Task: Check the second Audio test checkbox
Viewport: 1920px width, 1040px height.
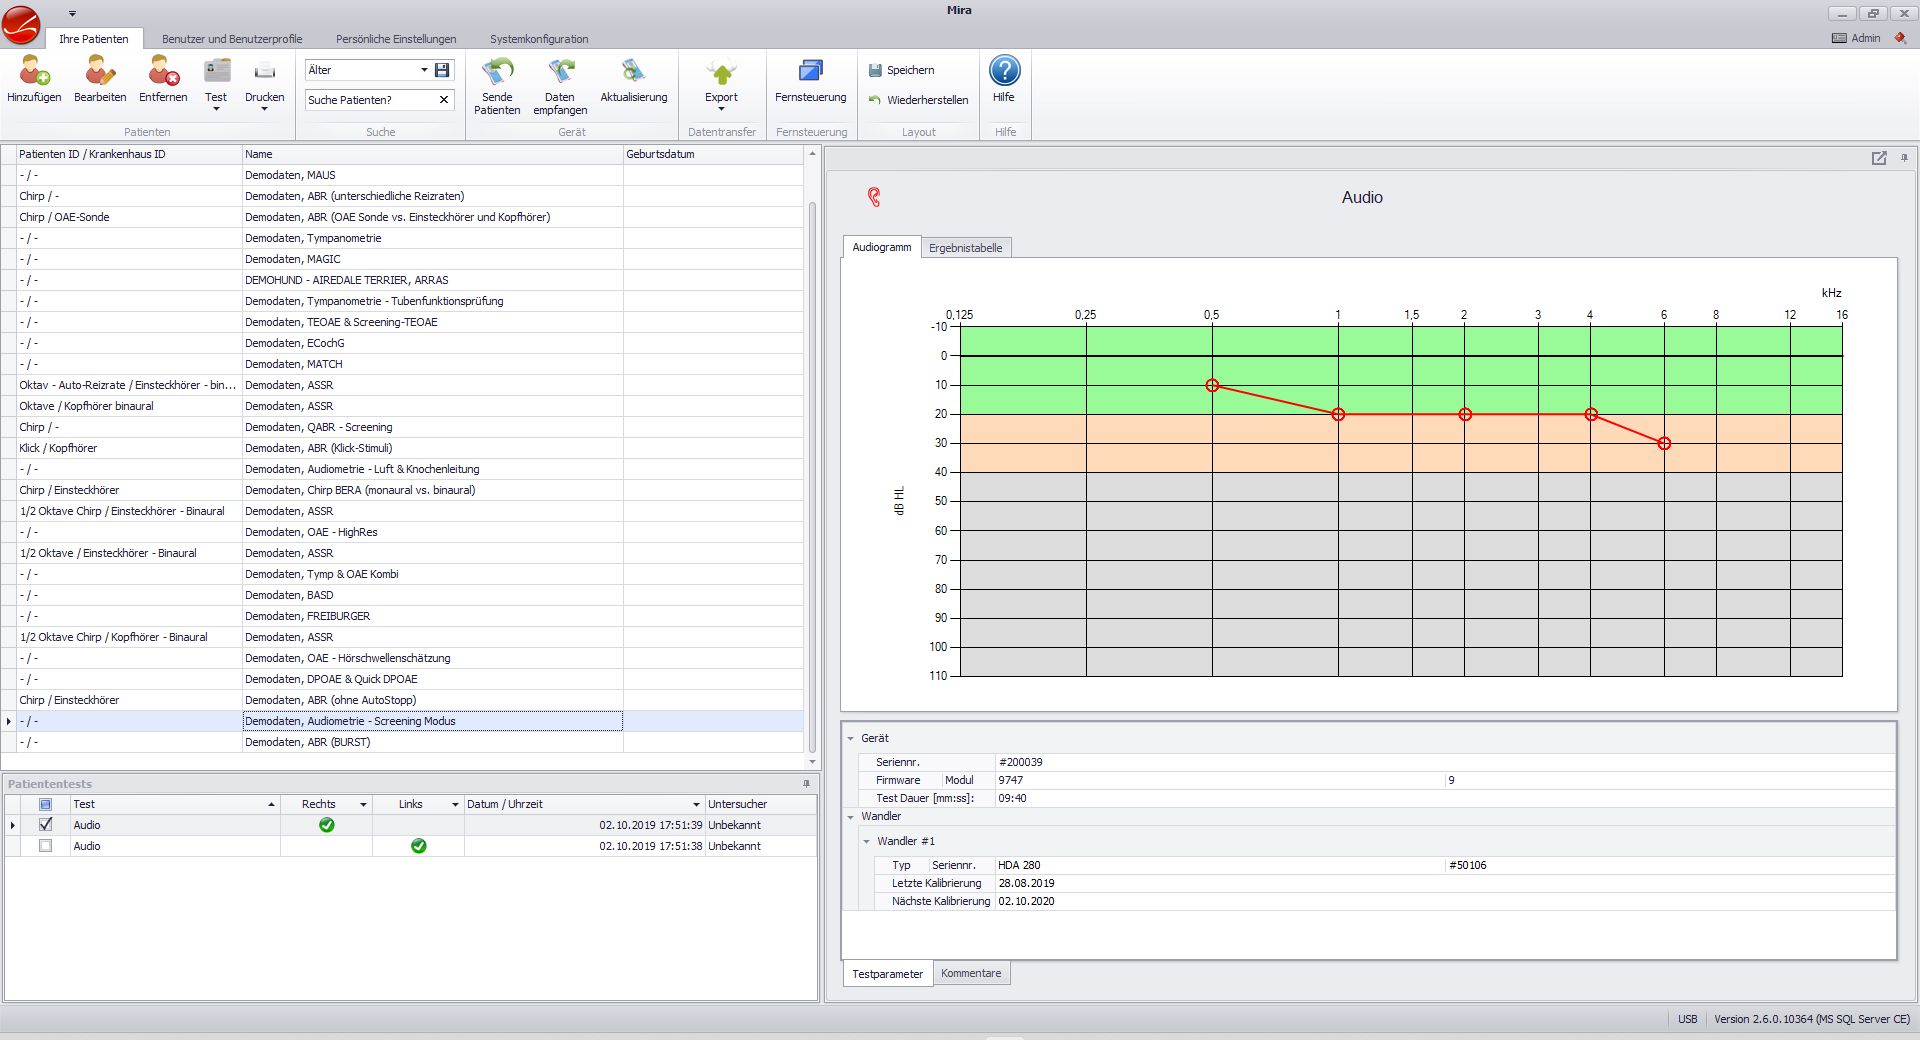Action: [x=45, y=846]
